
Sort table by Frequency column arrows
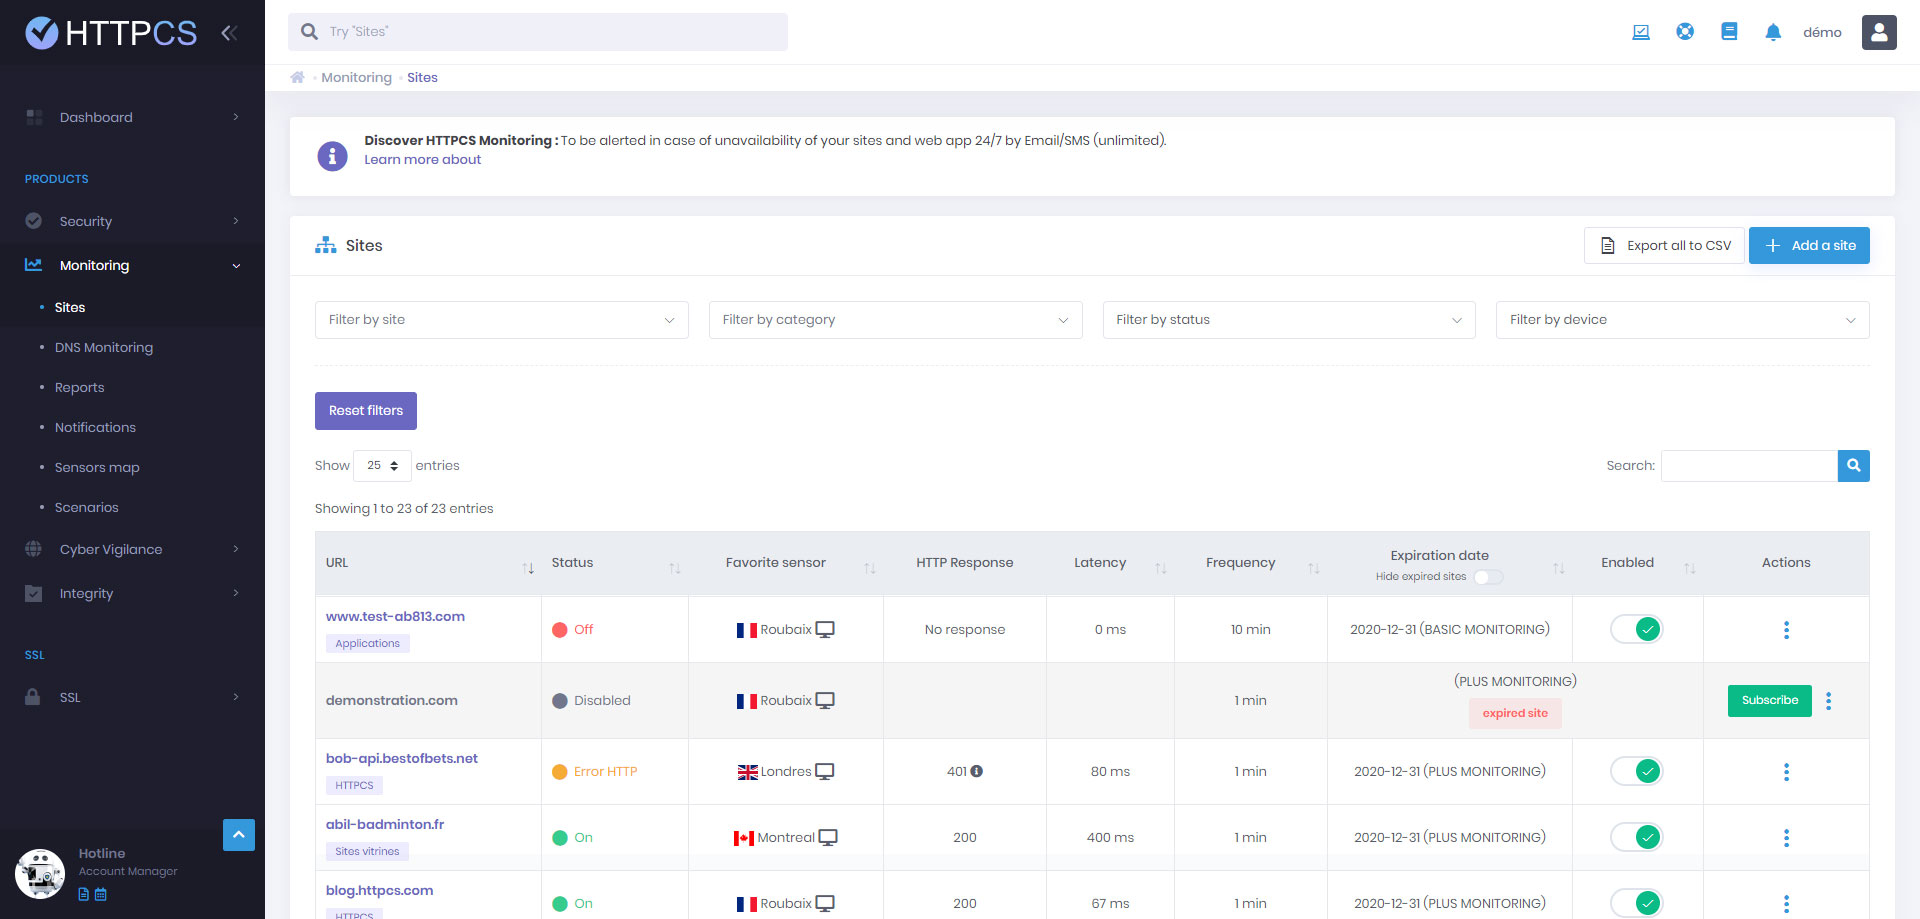[x=1314, y=568]
